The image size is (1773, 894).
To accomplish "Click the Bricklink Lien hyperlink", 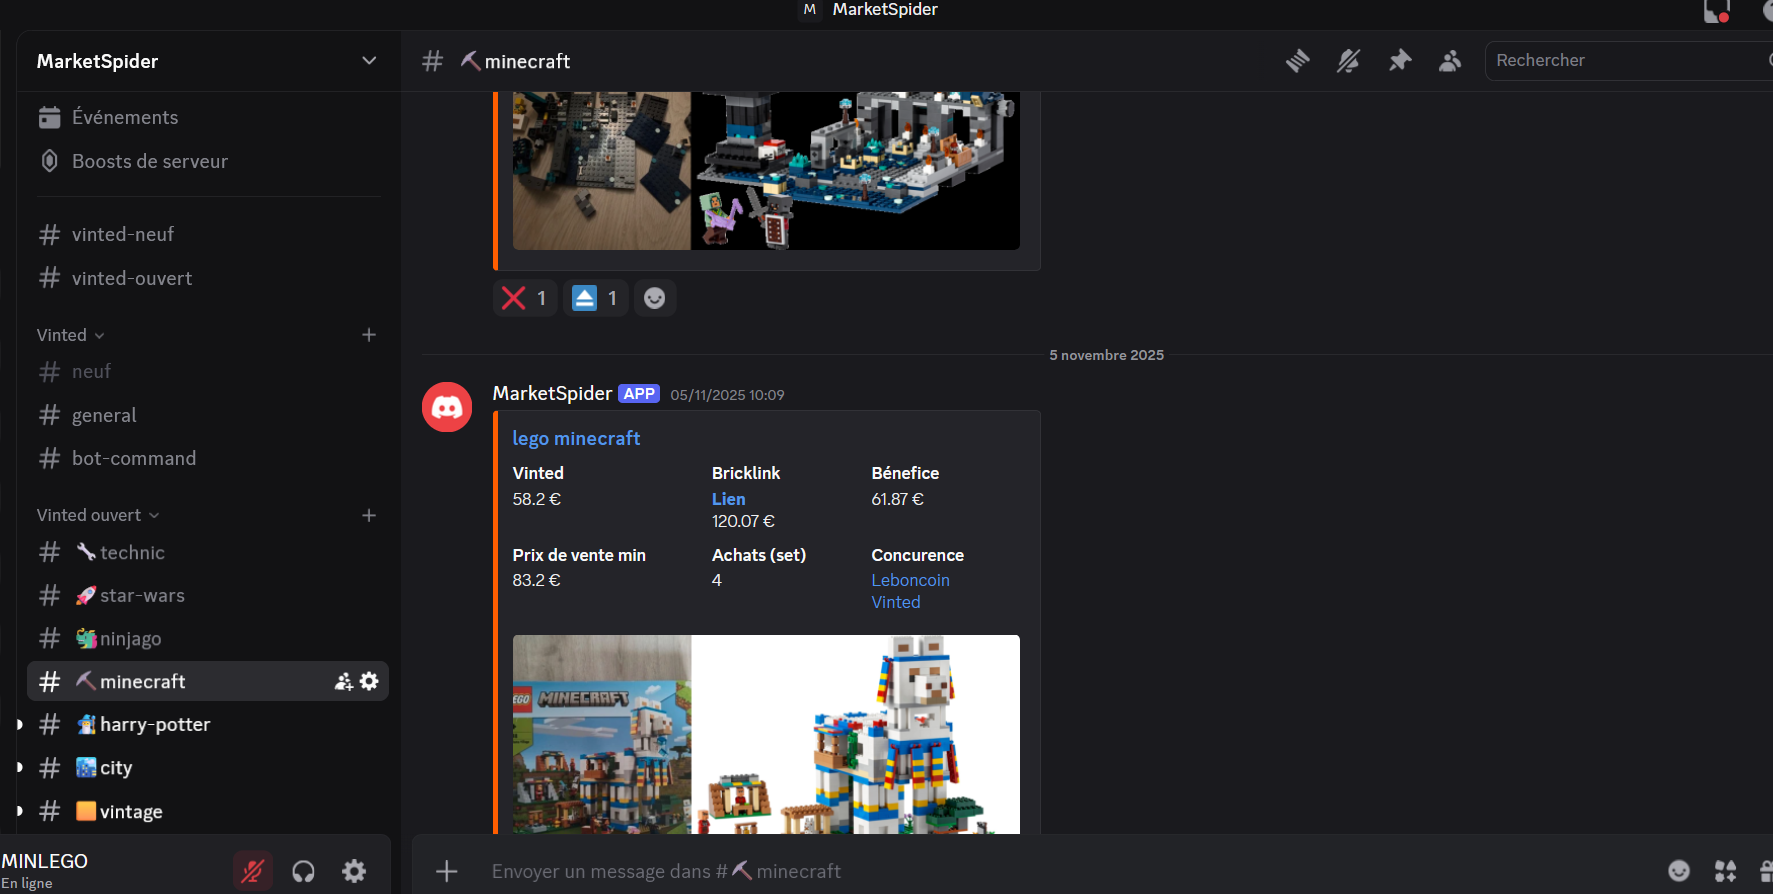I will (x=728, y=499).
